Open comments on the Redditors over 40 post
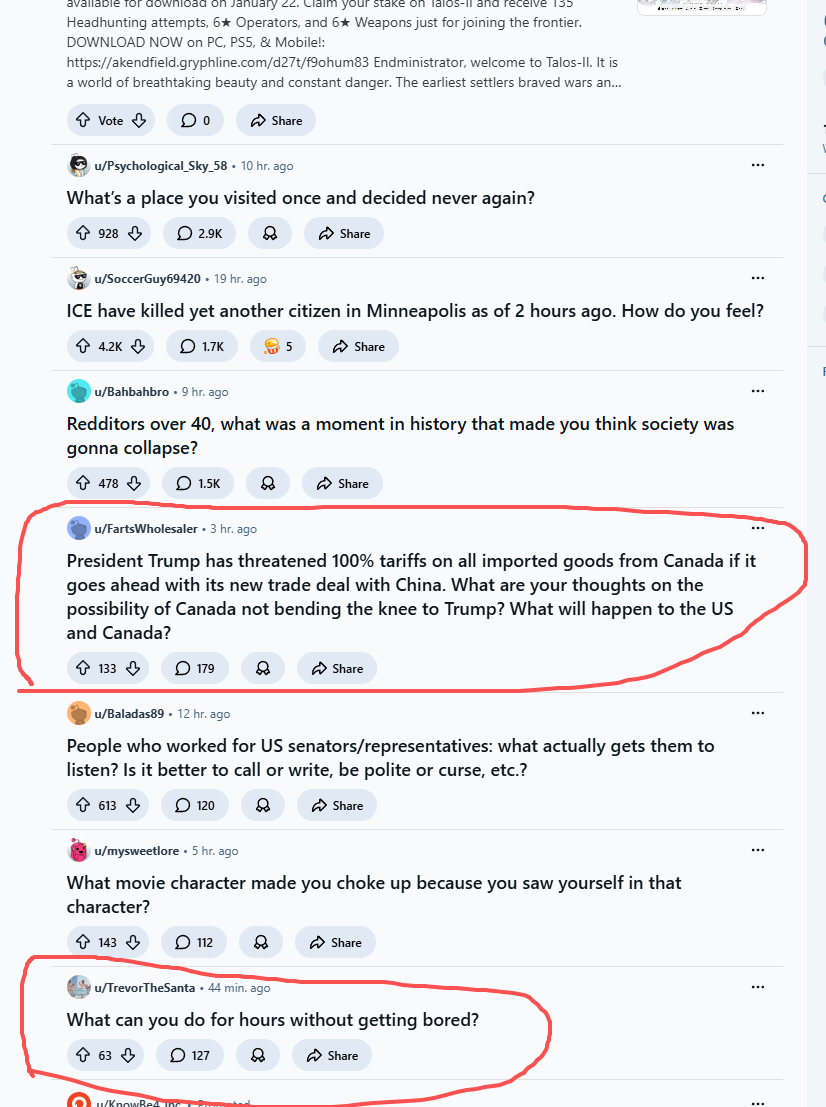Viewport: 826px width, 1107px height. 198,484
